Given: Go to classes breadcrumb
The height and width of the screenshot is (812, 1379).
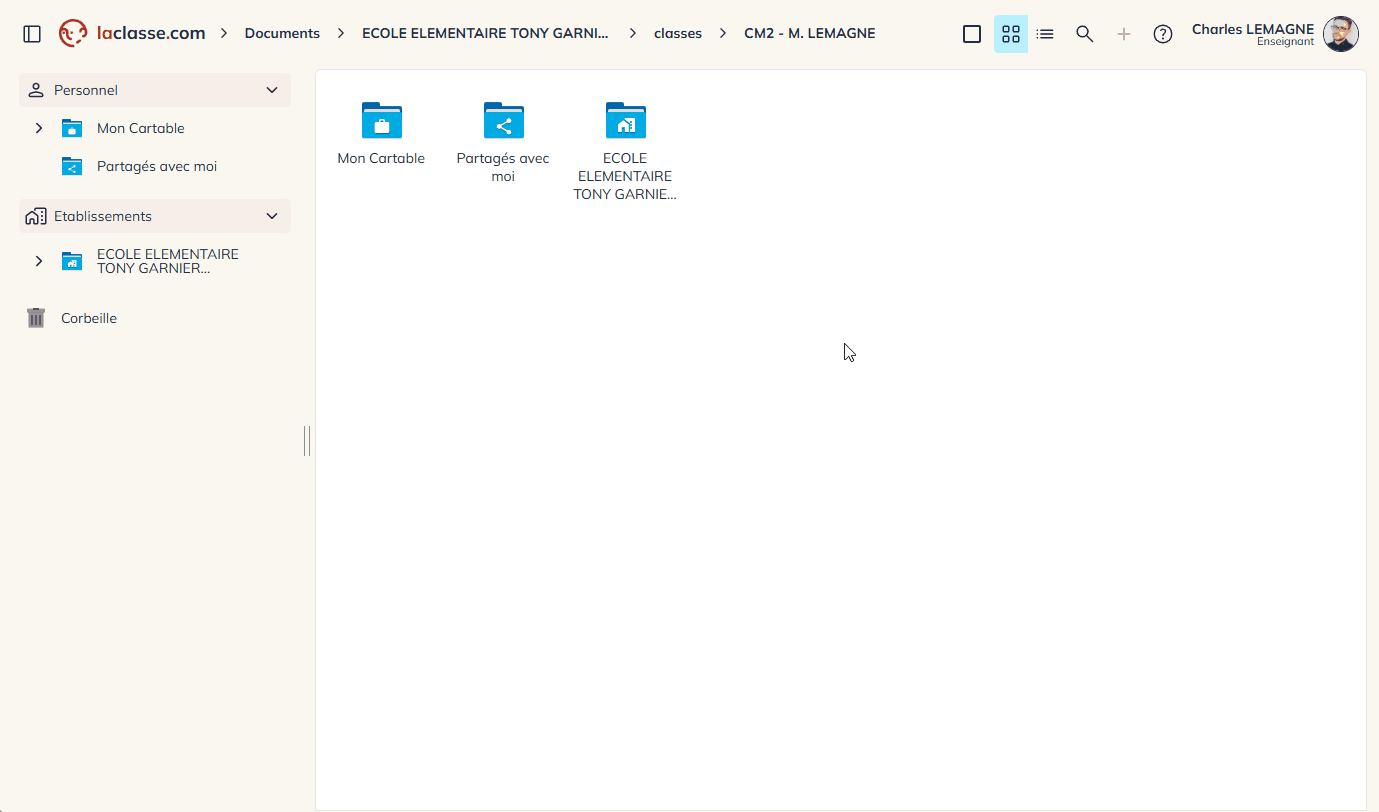Looking at the screenshot, I should click(x=678, y=33).
